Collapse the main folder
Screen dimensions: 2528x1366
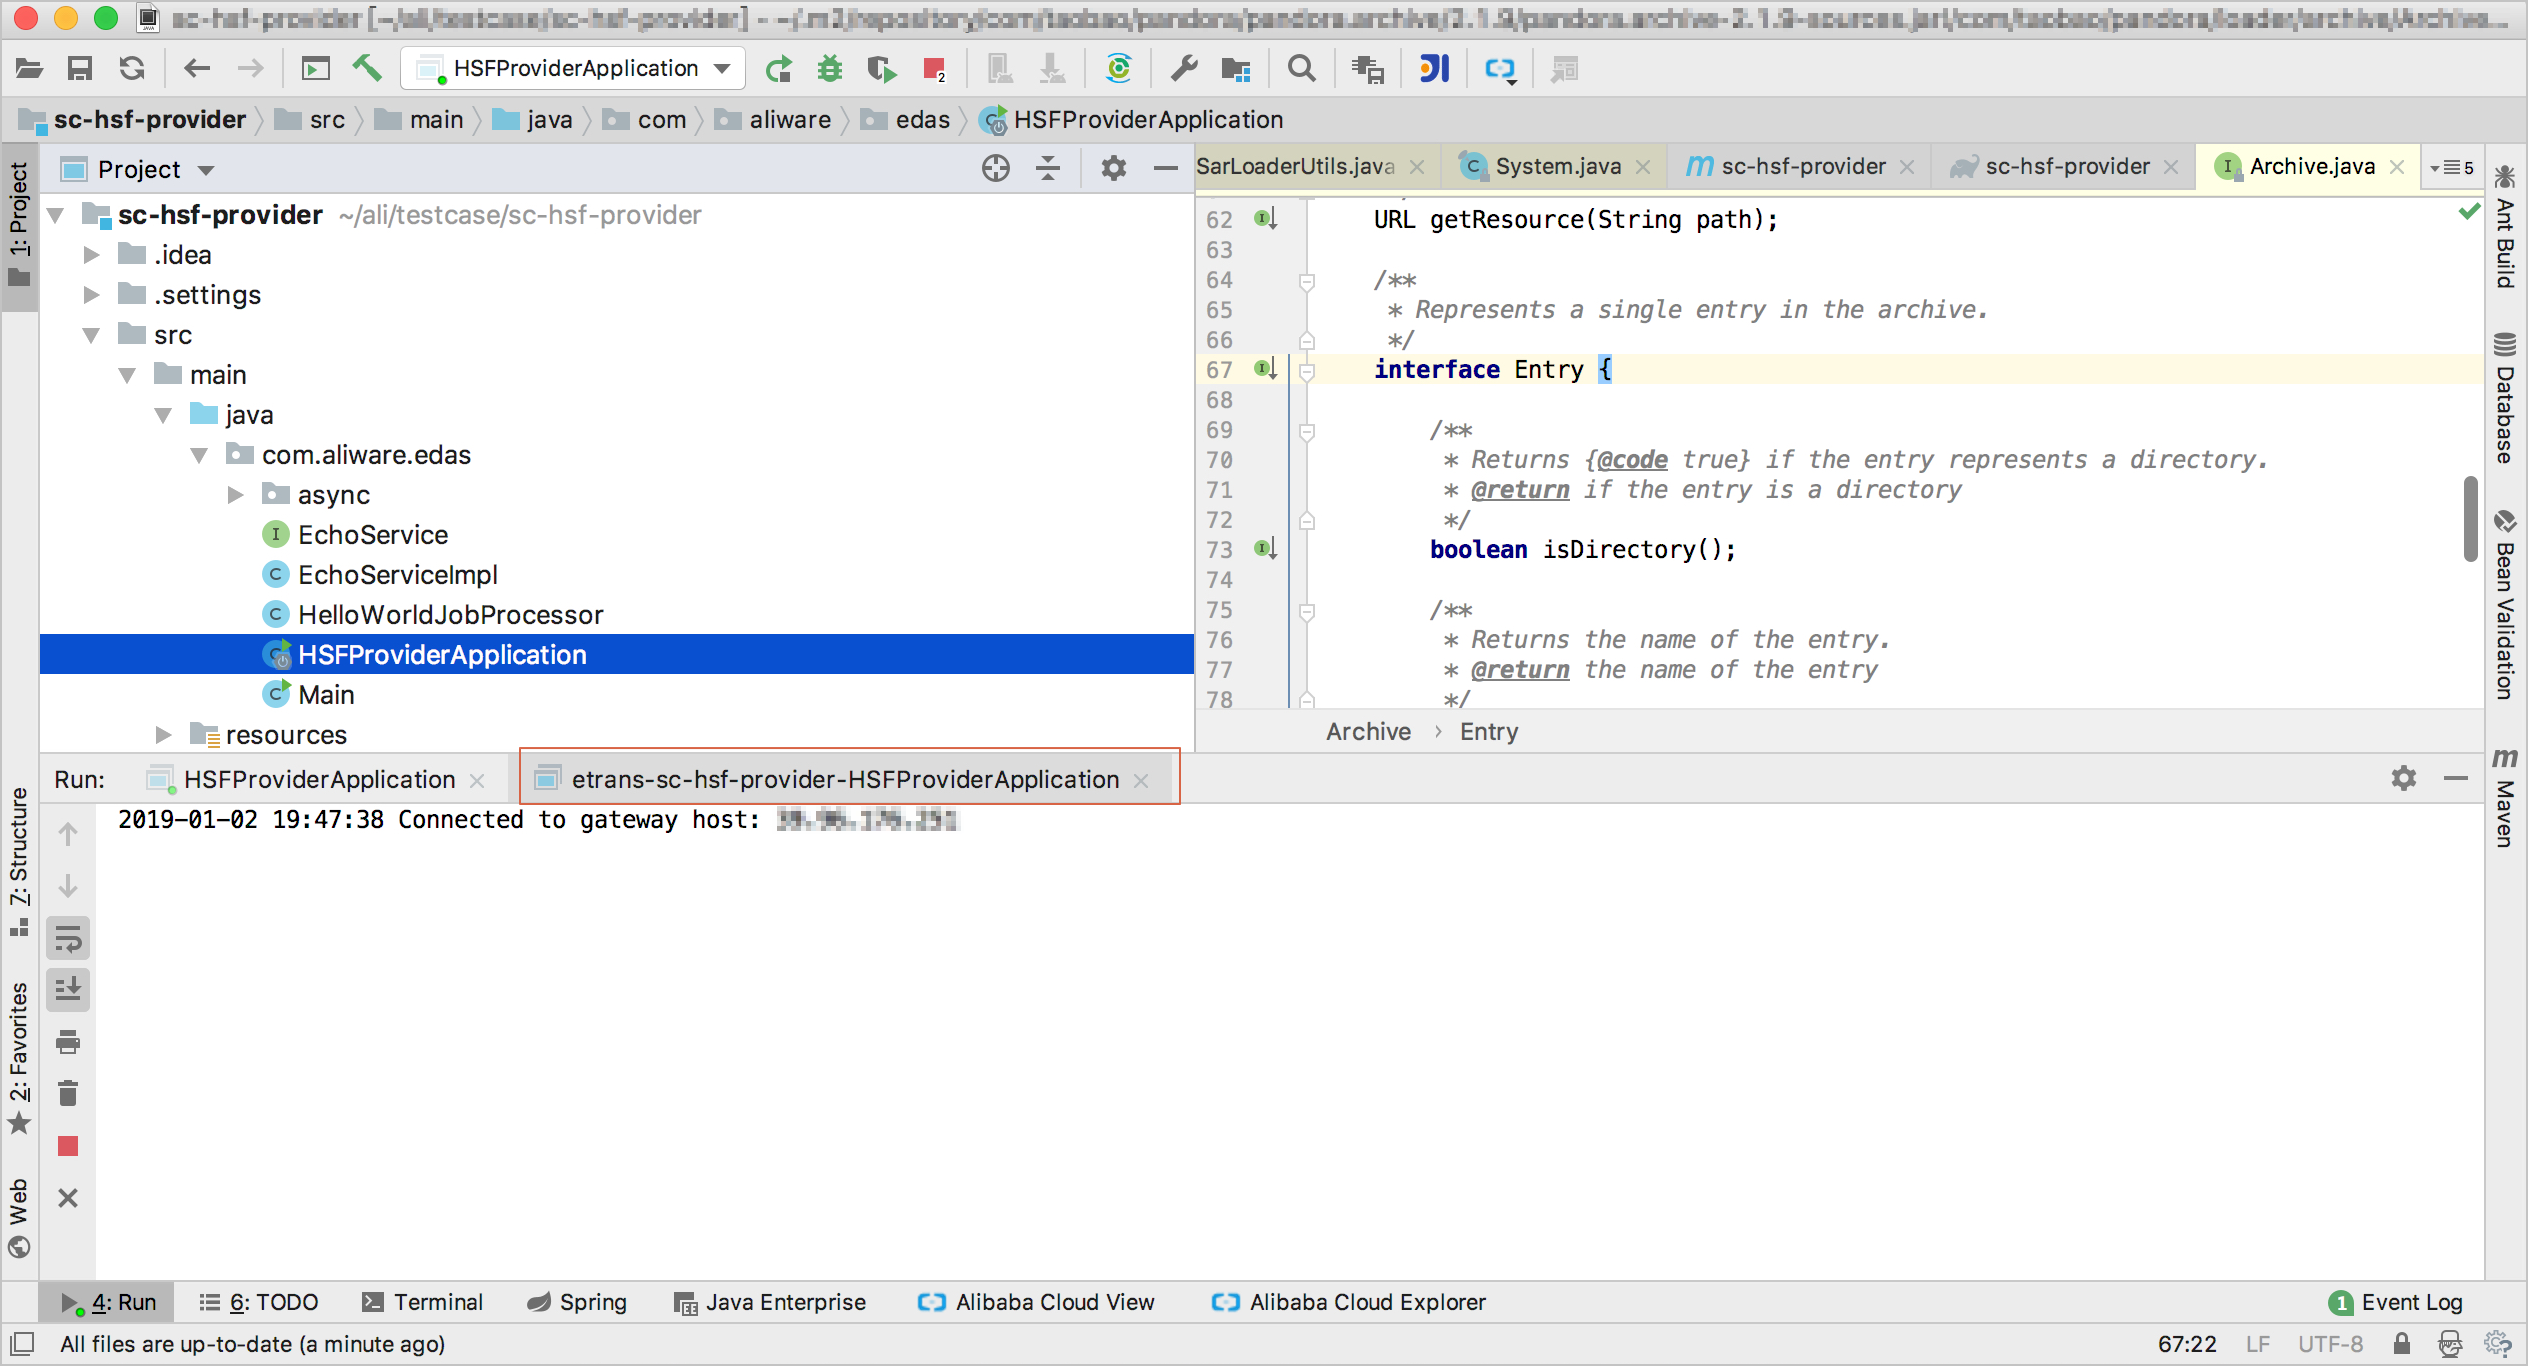coord(127,375)
